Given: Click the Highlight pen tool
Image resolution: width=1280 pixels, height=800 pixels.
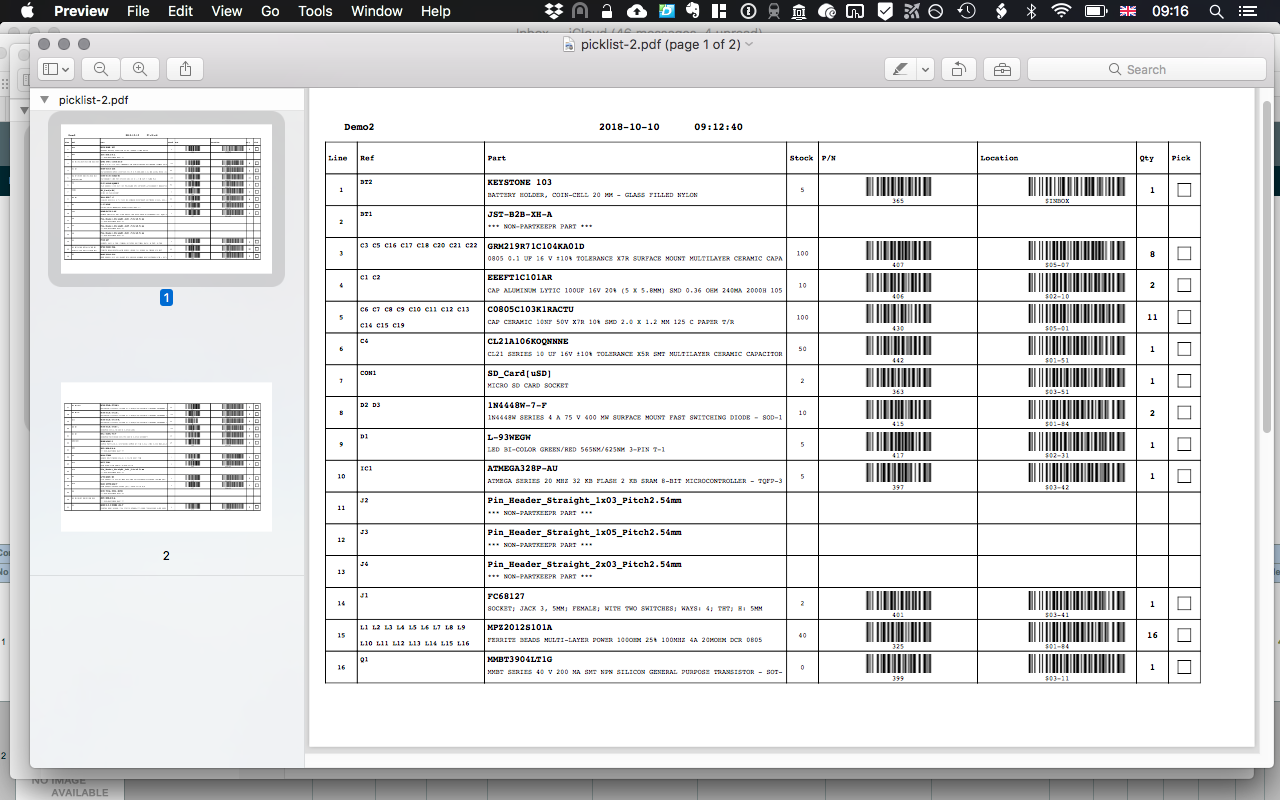Looking at the screenshot, I should pos(901,69).
